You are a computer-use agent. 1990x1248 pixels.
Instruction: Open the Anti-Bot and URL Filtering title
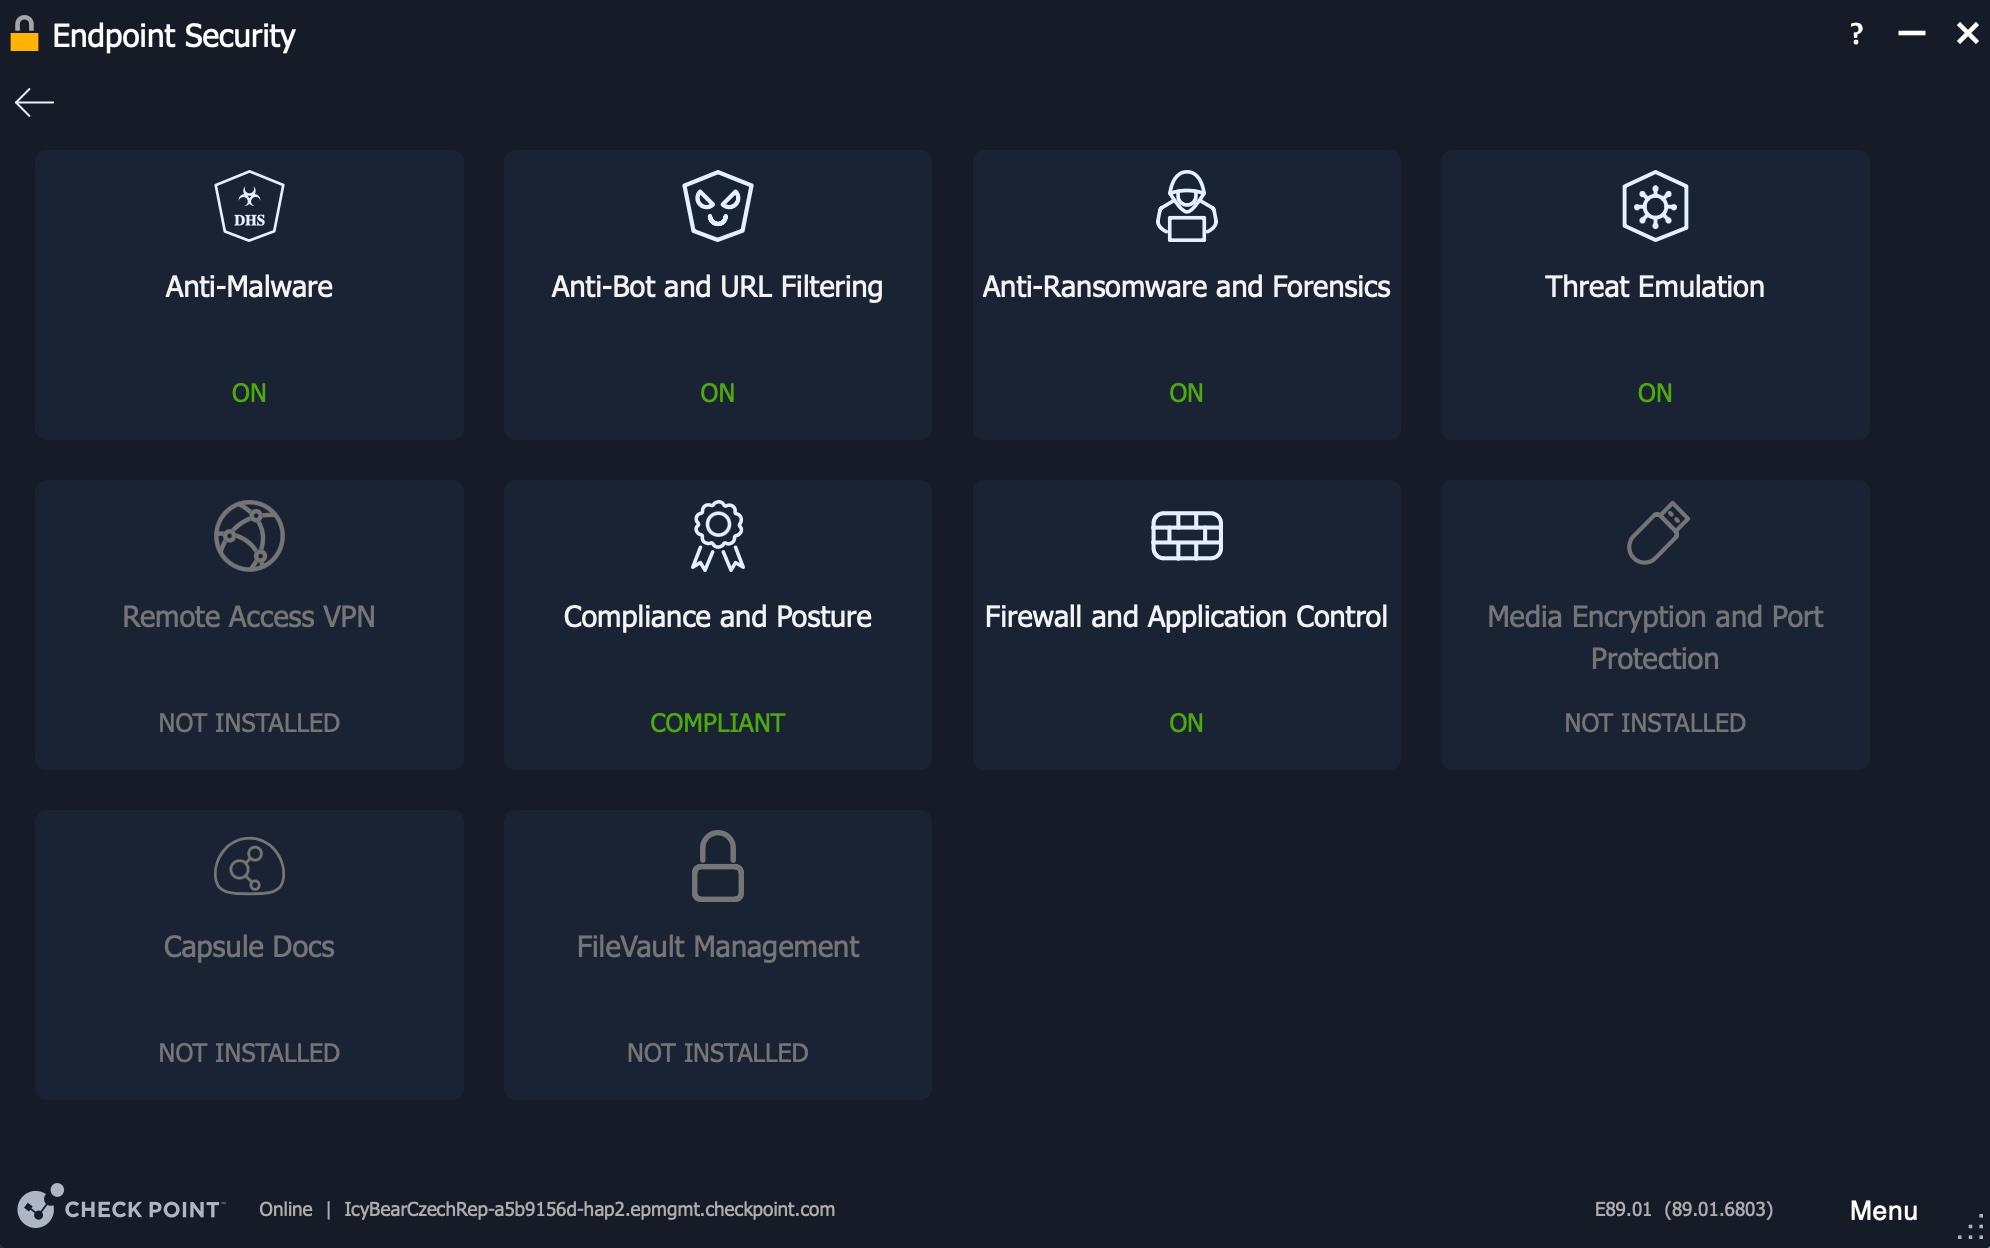(x=717, y=287)
